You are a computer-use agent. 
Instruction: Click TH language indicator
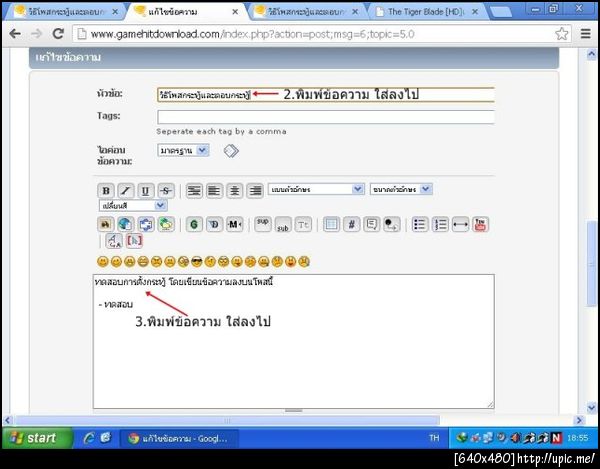click(434, 438)
